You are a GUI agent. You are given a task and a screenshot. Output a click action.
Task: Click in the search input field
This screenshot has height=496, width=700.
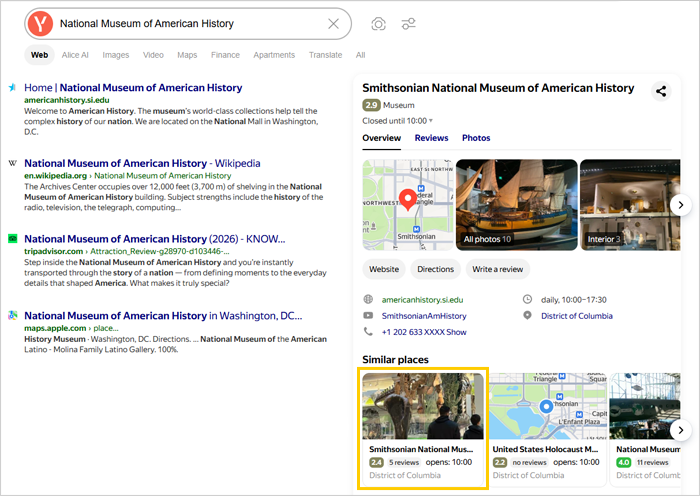190,24
